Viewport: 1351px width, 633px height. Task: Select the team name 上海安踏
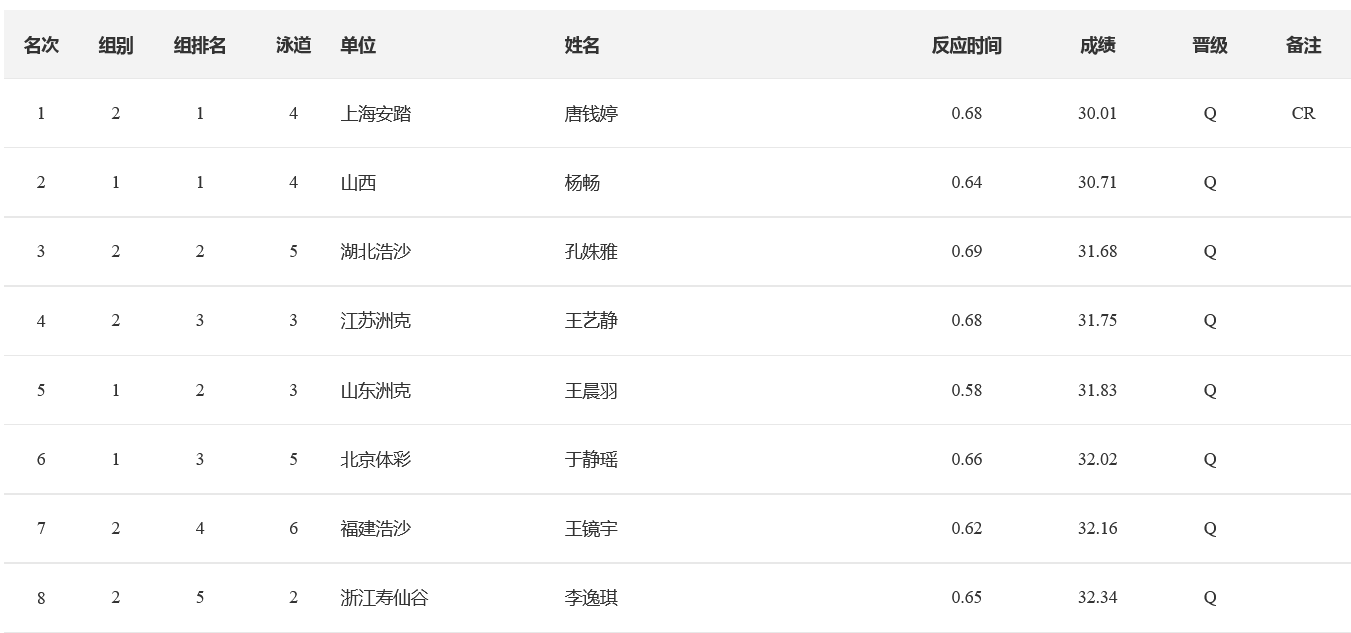pyautogui.click(x=376, y=114)
